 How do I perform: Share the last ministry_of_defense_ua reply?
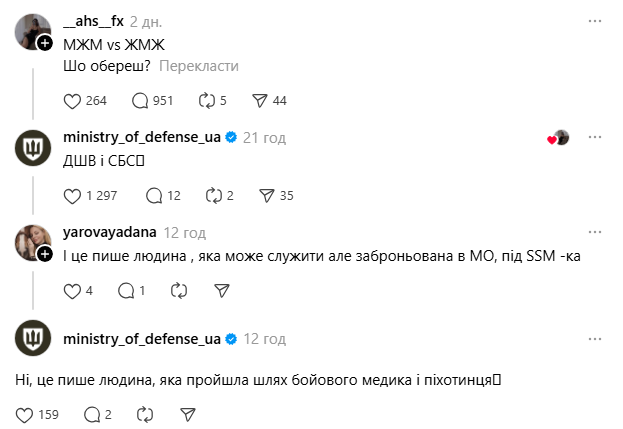point(187,413)
